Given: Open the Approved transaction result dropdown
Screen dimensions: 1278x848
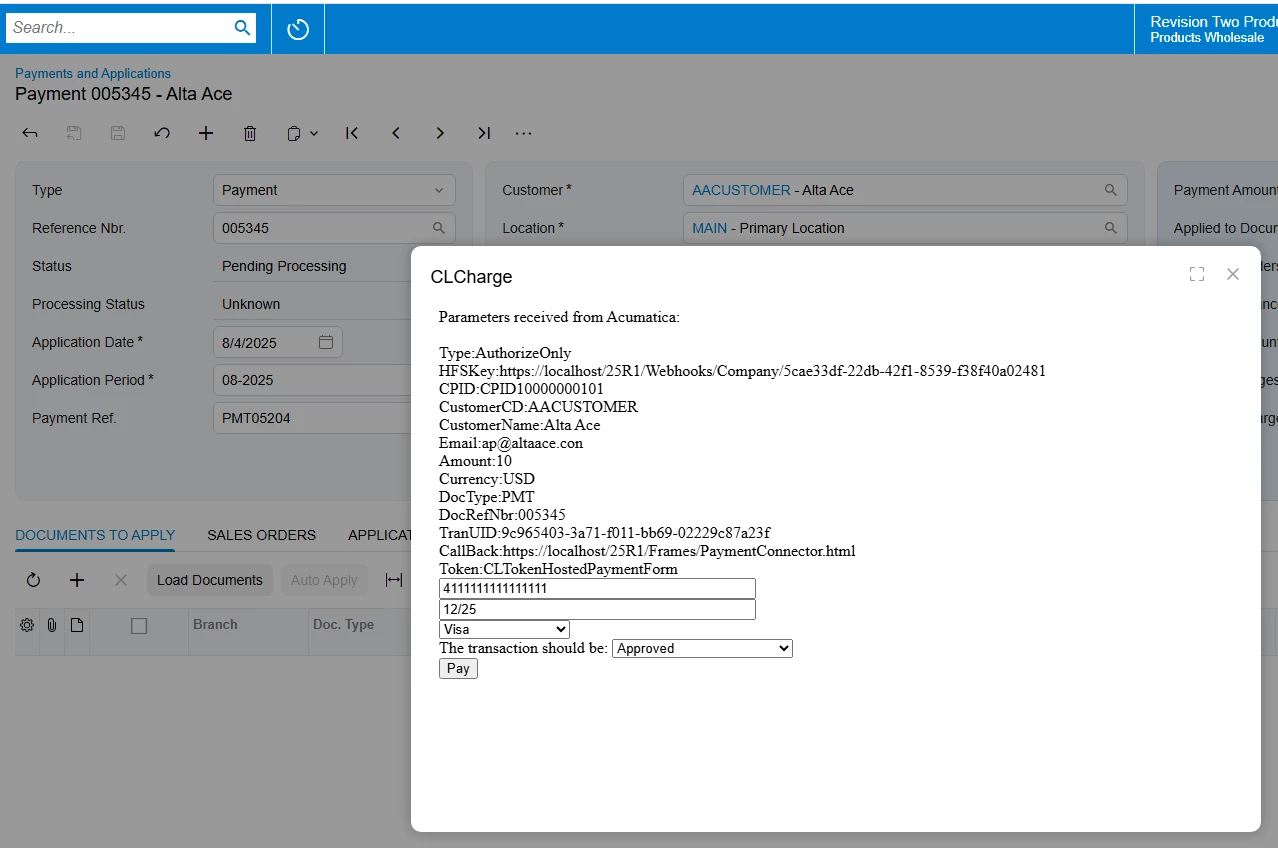Looking at the screenshot, I should coord(701,648).
